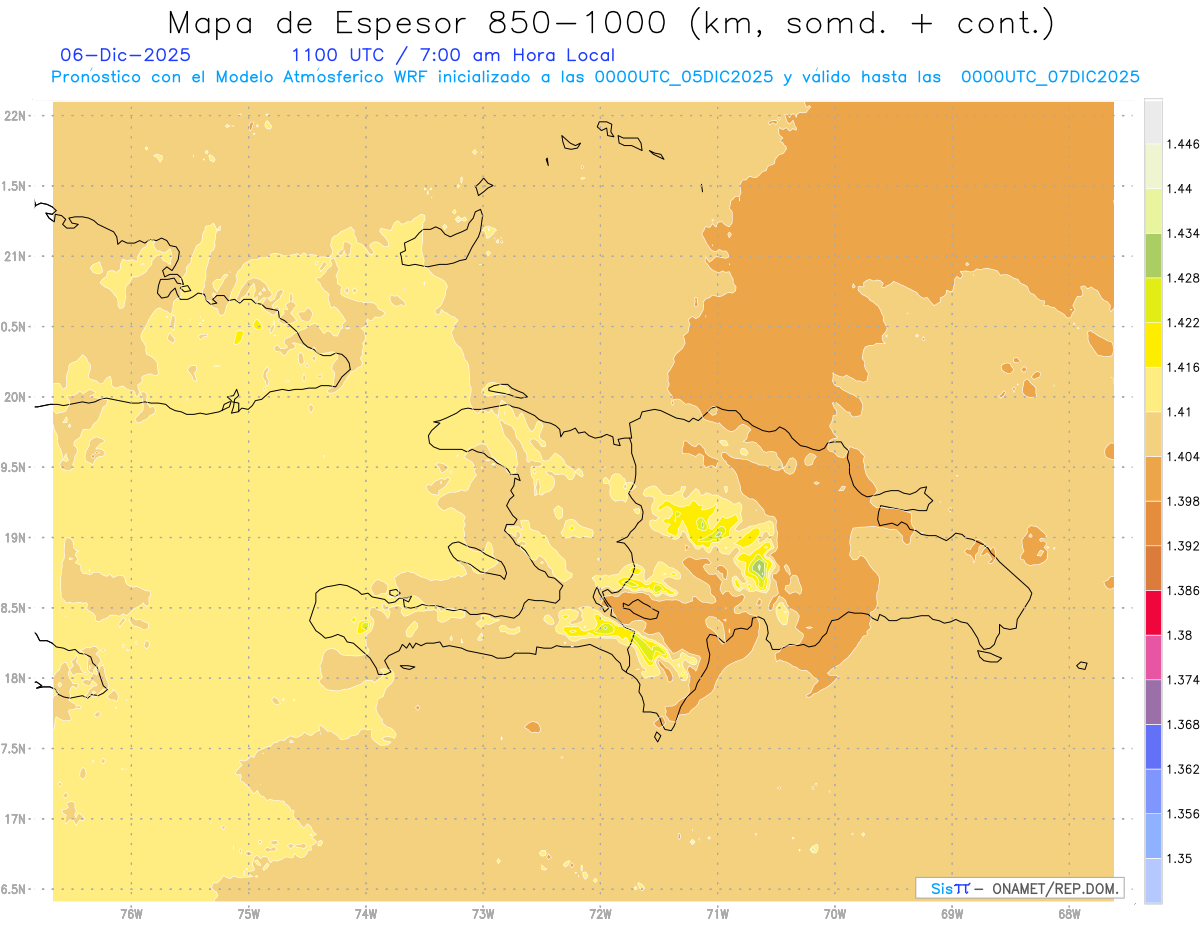
Task: Click the 76W longitude label
Action: [131, 913]
